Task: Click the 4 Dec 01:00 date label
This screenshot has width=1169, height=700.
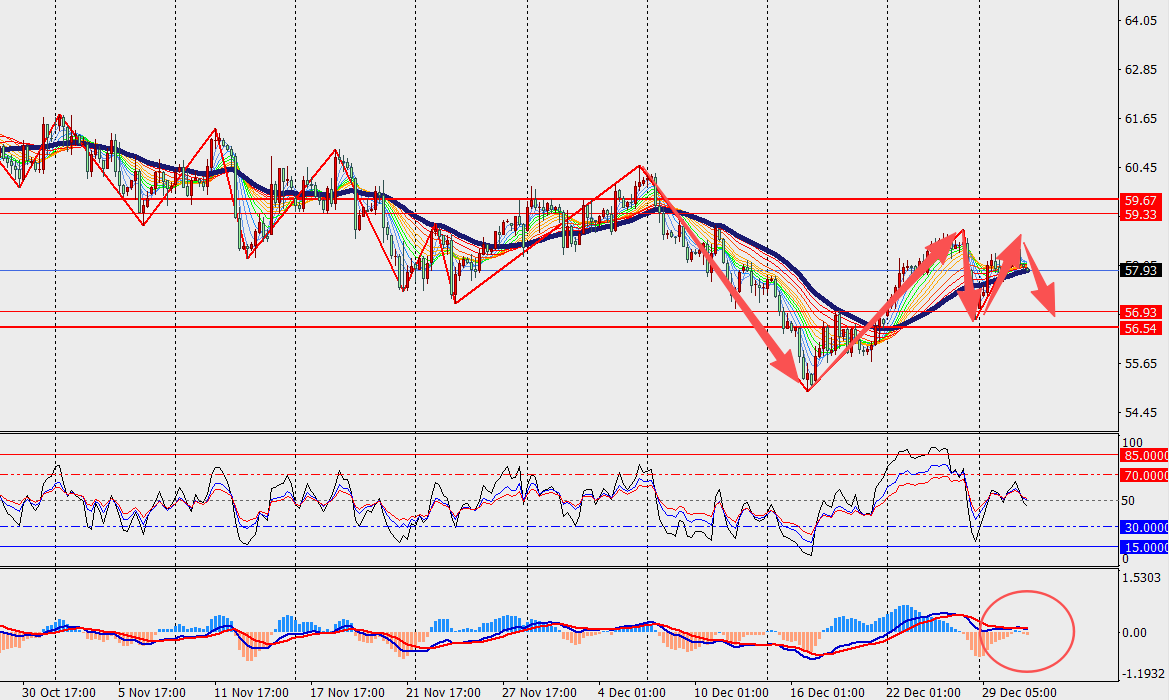Action: 632,691
